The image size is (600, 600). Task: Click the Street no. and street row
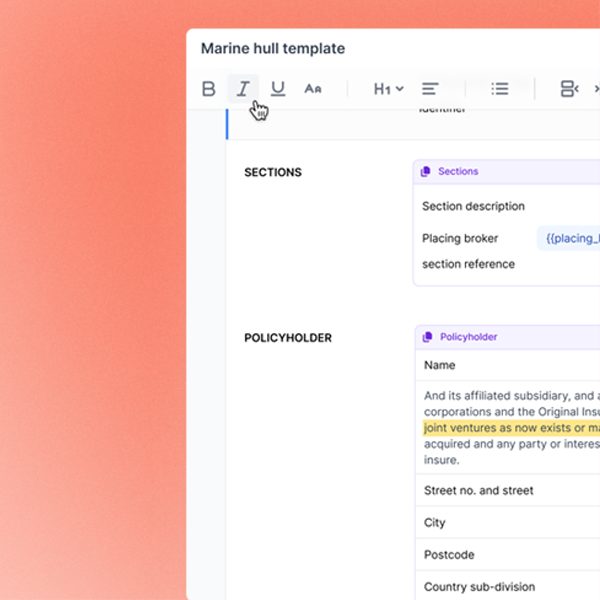[x=507, y=490]
